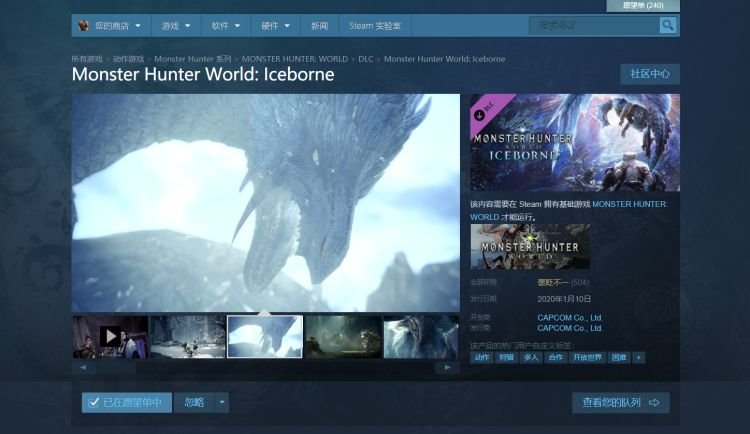Viewport: 750px width, 434px height.
Task: Select the last white monster thumbnail
Action: point(421,336)
